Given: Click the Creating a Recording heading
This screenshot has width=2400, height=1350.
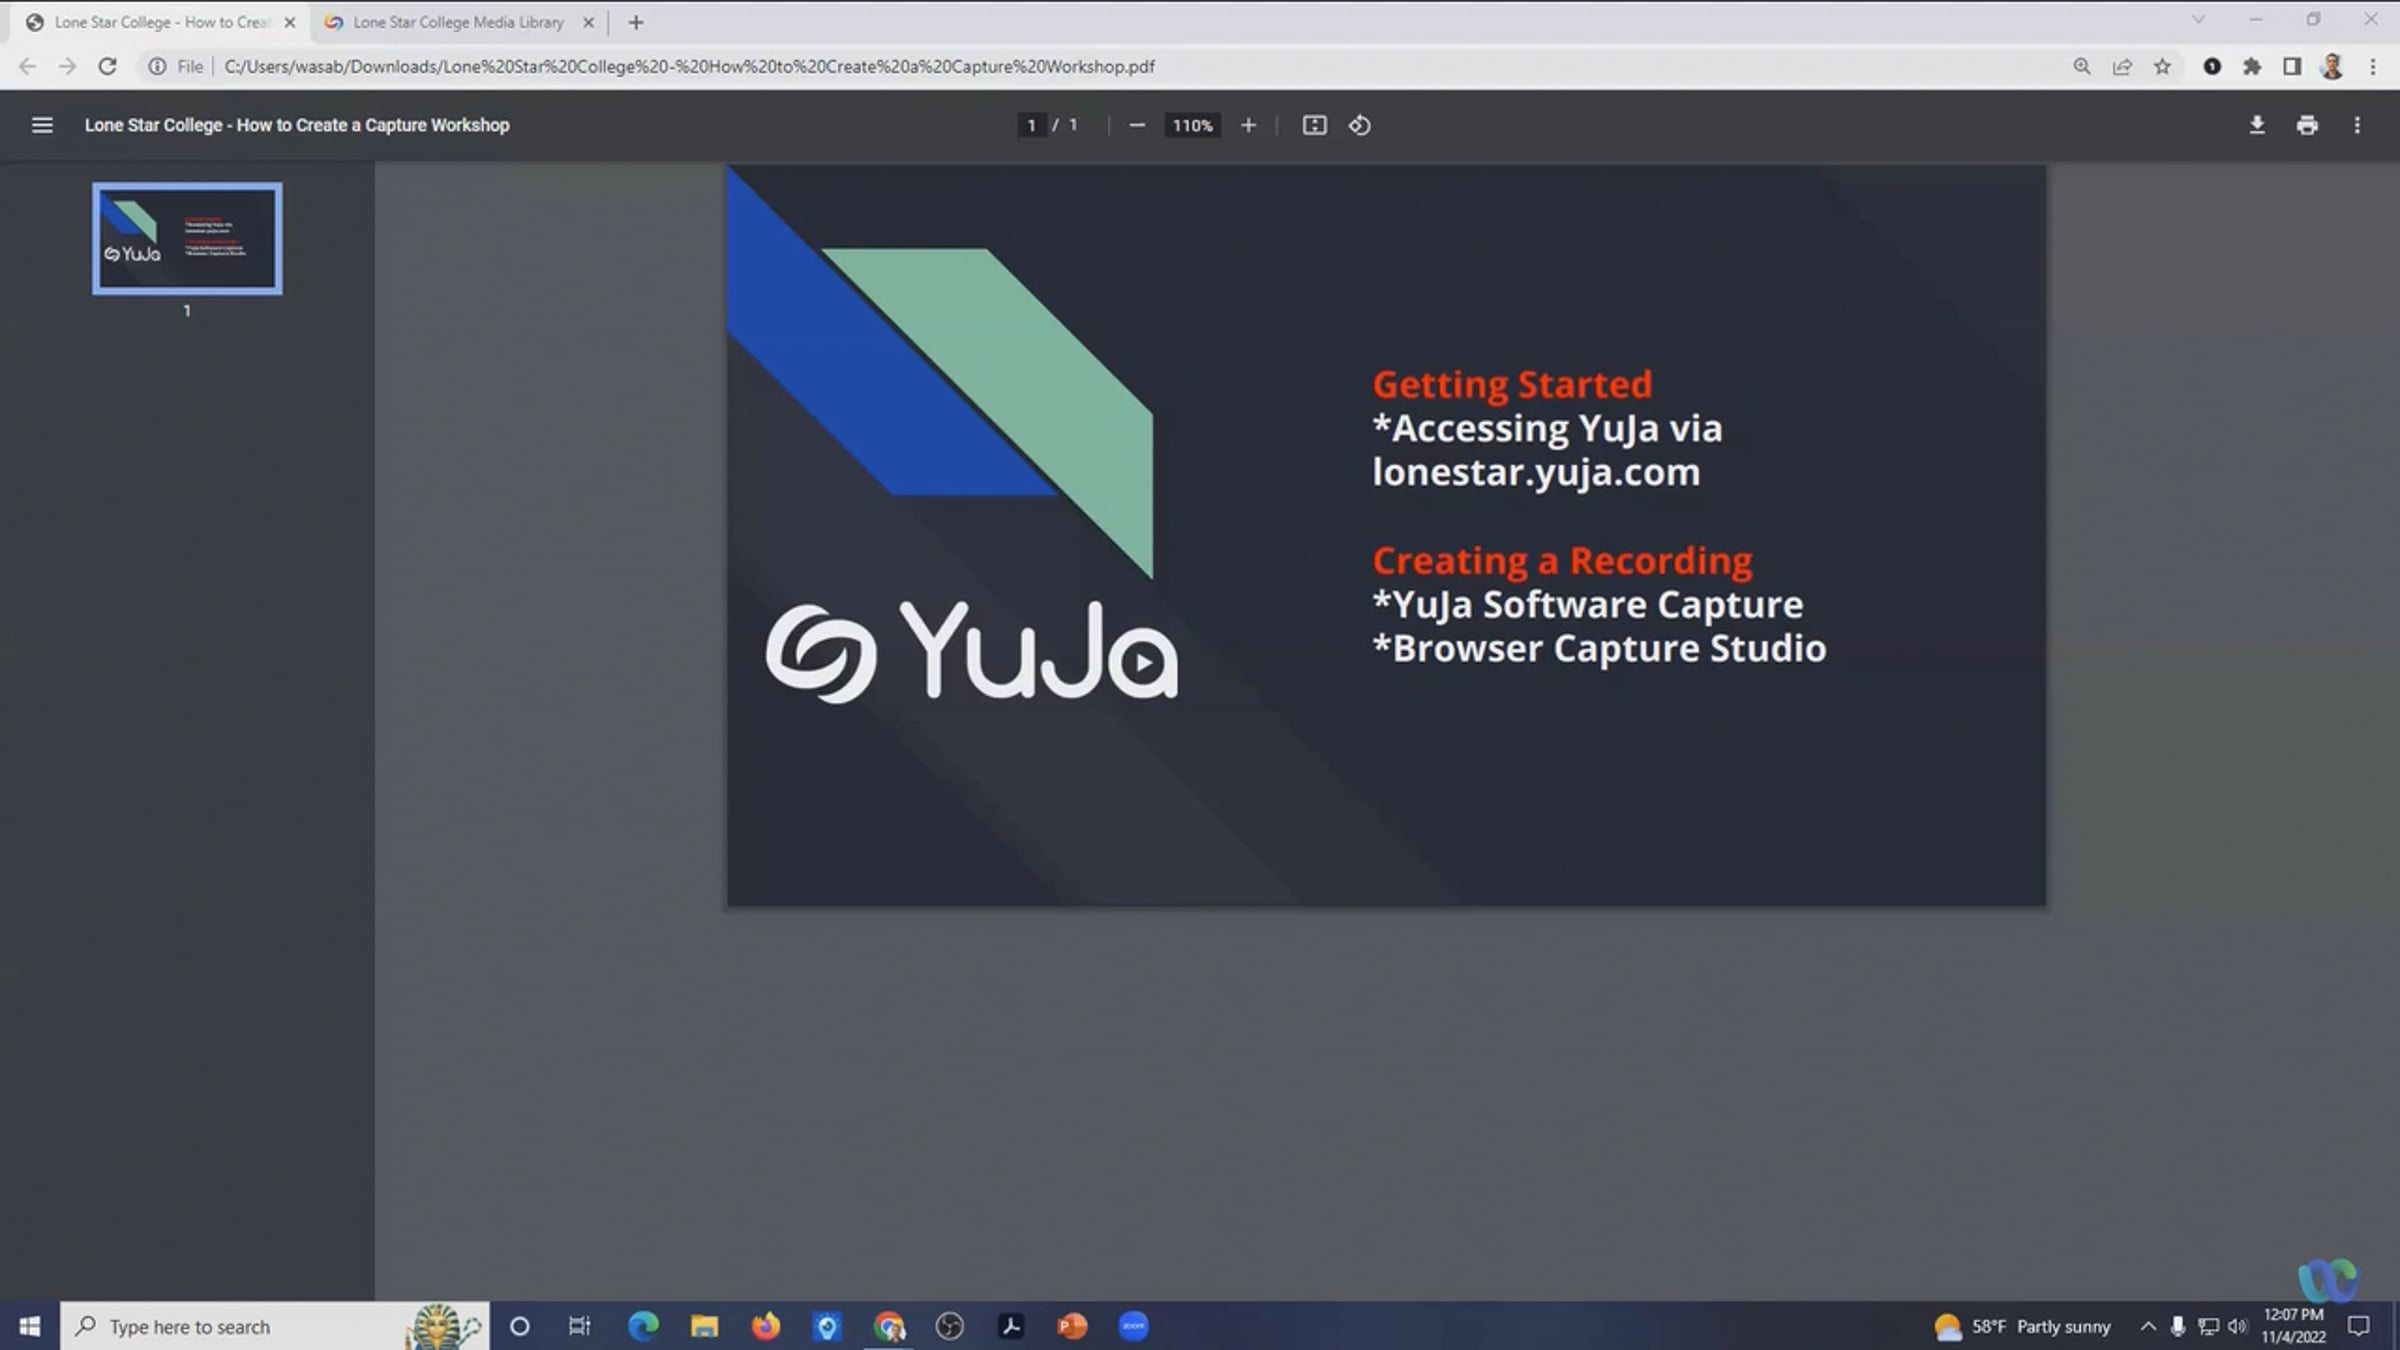Looking at the screenshot, I should point(1562,561).
